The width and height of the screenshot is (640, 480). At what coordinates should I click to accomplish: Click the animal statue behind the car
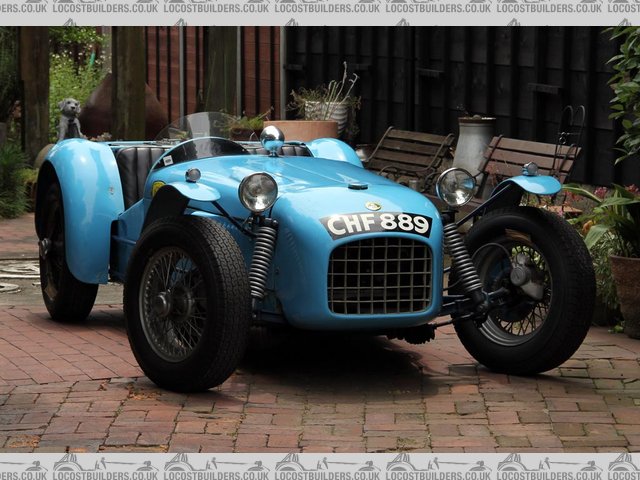69,119
